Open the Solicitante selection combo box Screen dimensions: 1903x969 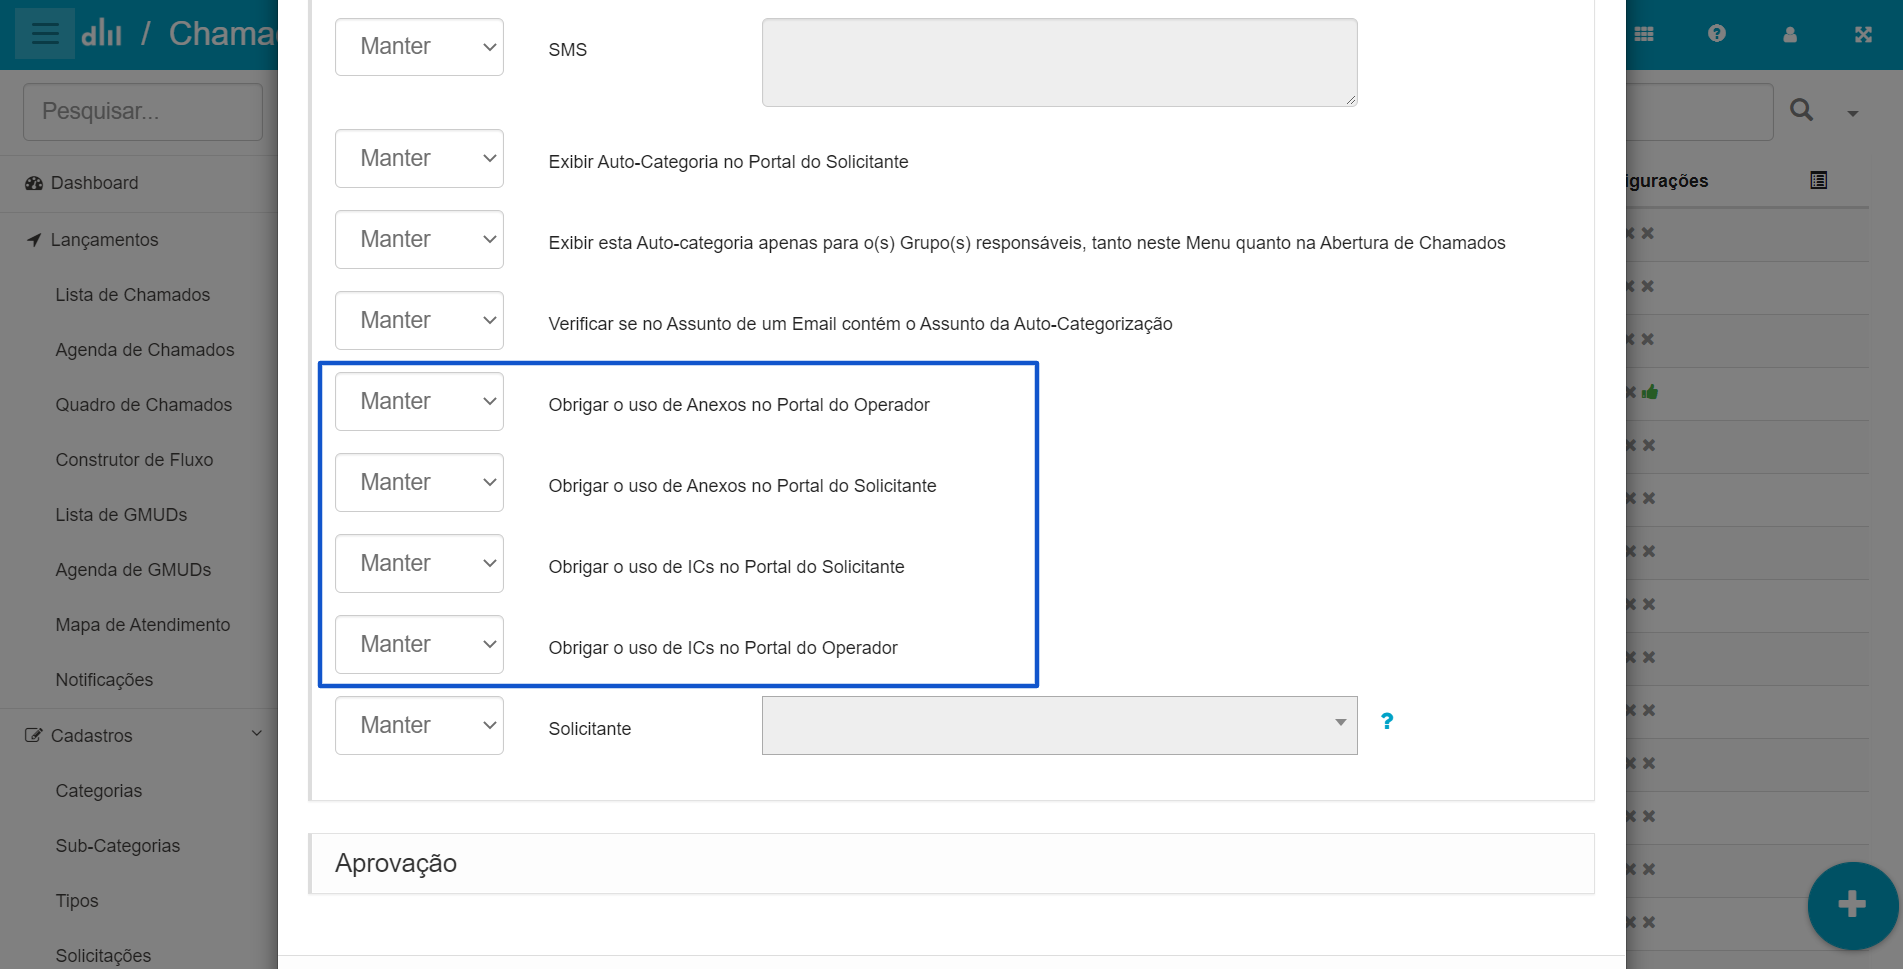[x=1059, y=725]
